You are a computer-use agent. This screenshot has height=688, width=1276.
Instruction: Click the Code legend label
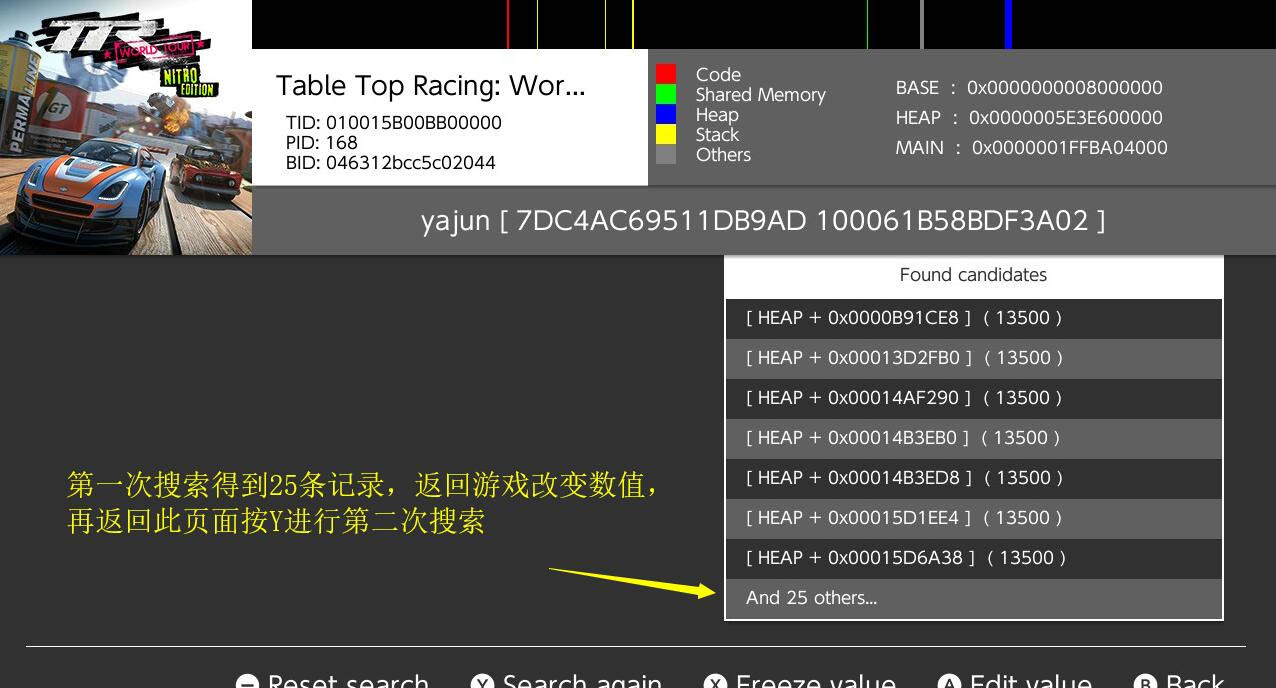point(718,75)
